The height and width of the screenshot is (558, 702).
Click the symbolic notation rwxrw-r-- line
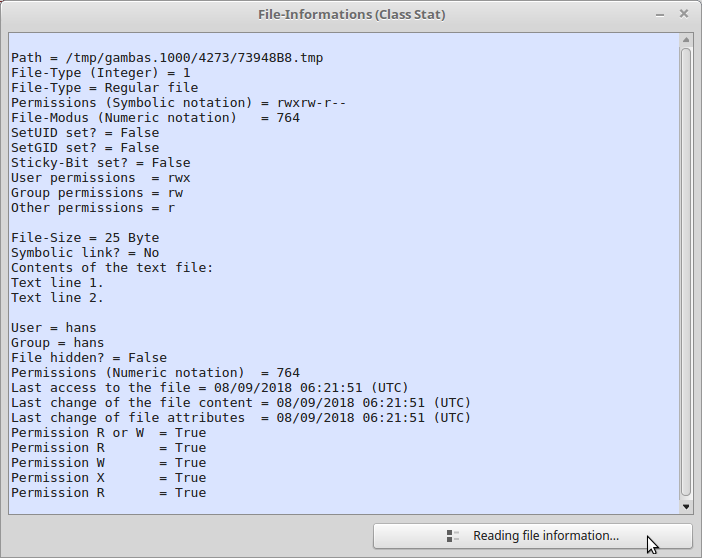[x=178, y=103]
